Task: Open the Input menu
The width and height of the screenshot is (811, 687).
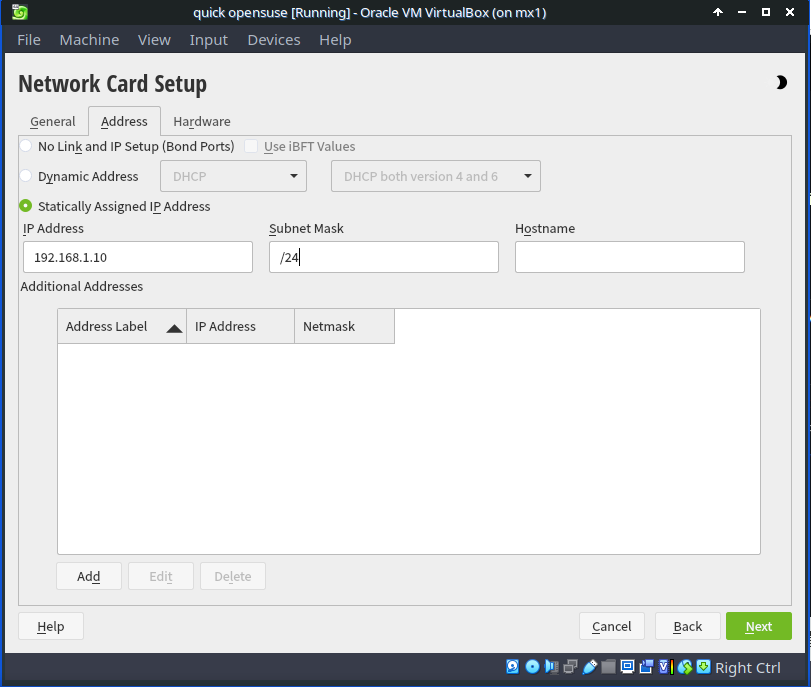Action: click(208, 40)
